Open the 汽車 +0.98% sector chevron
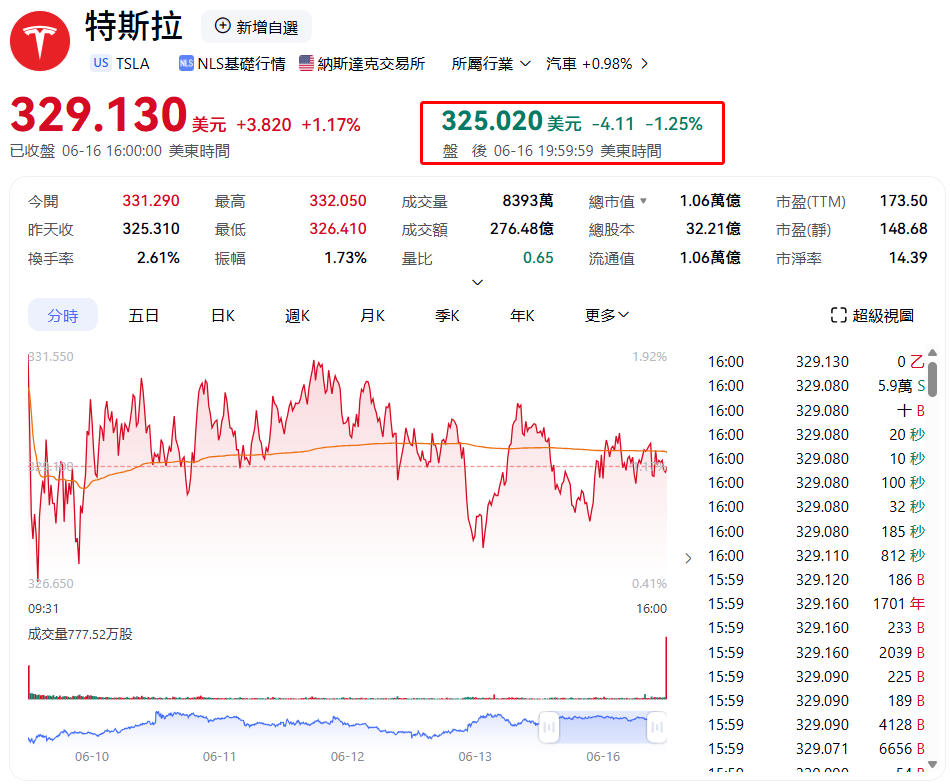 point(645,64)
